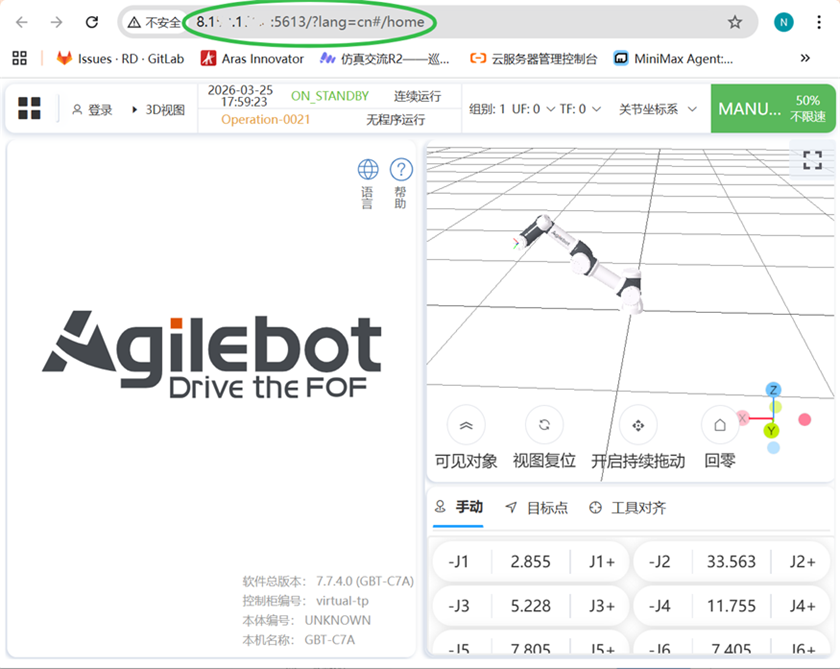Click the browser address bar URL
840x669 pixels.
tap(310, 22)
